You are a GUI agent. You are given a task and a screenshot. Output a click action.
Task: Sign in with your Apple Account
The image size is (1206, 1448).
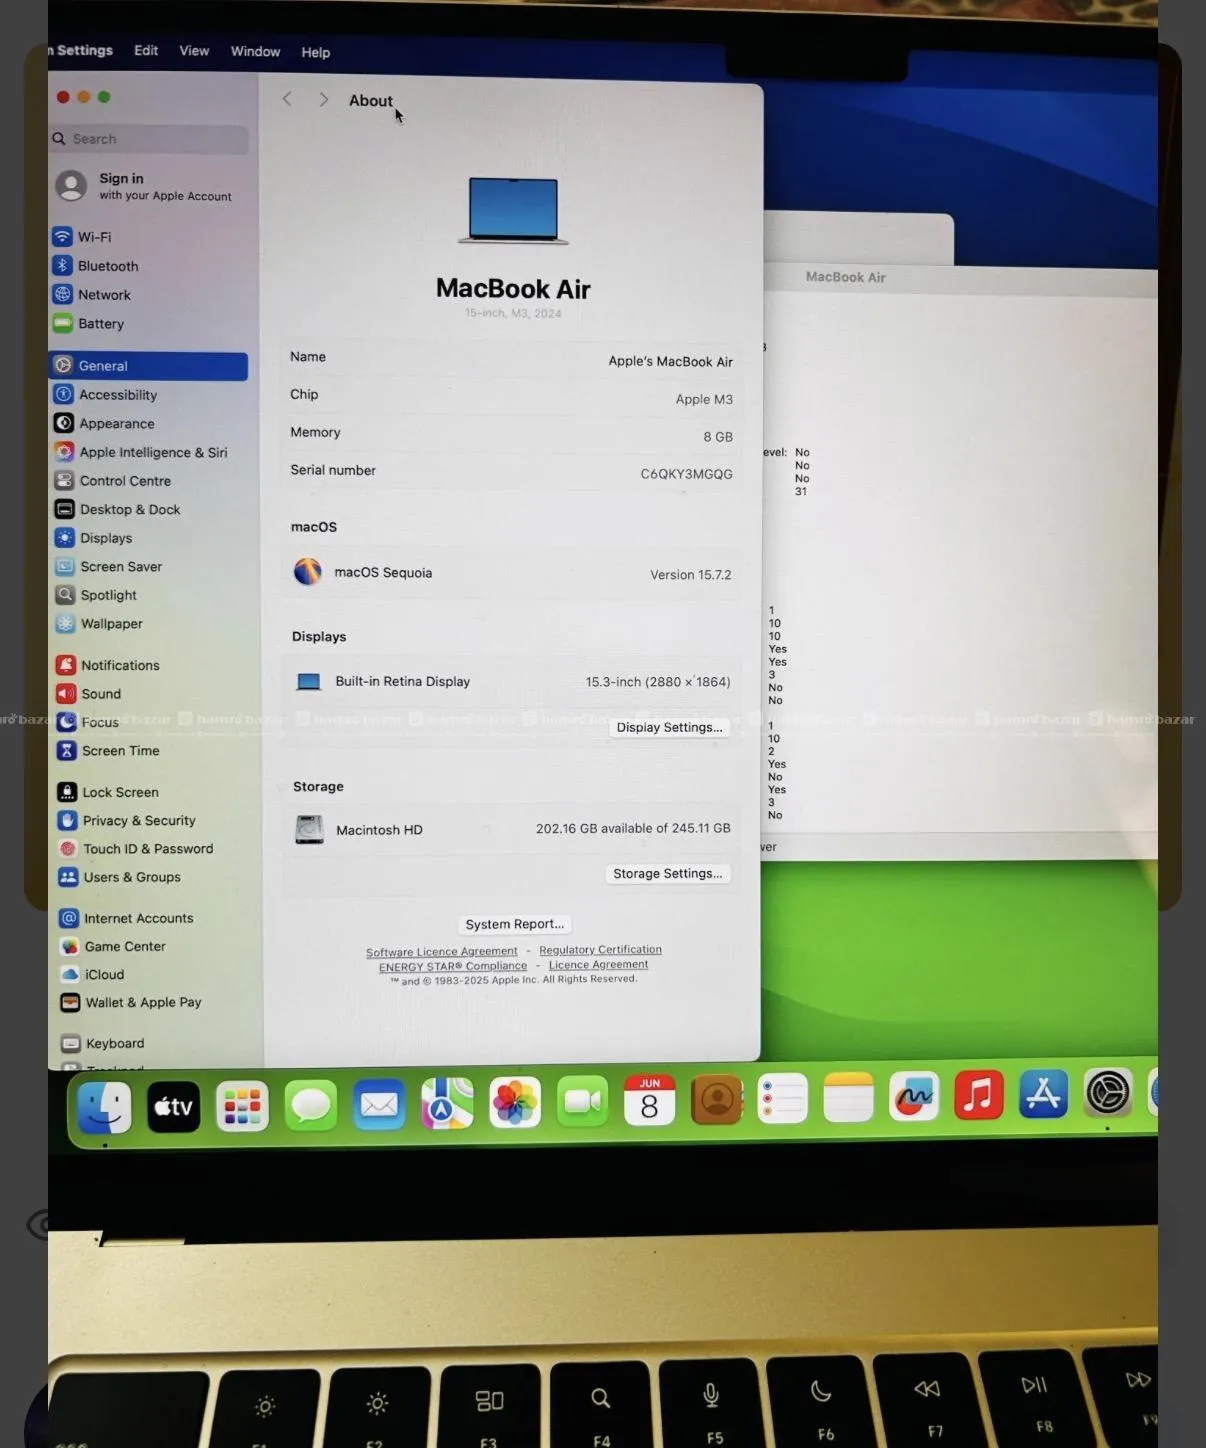coord(145,186)
